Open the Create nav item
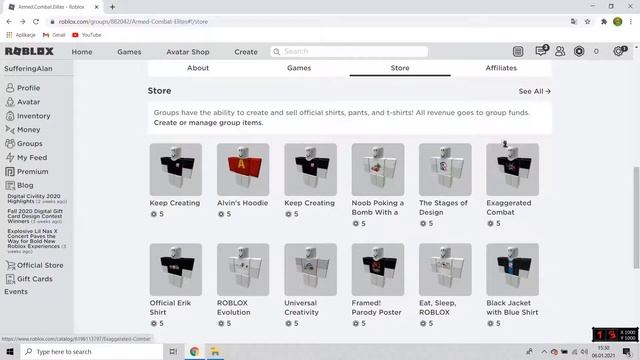 (246, 52)
